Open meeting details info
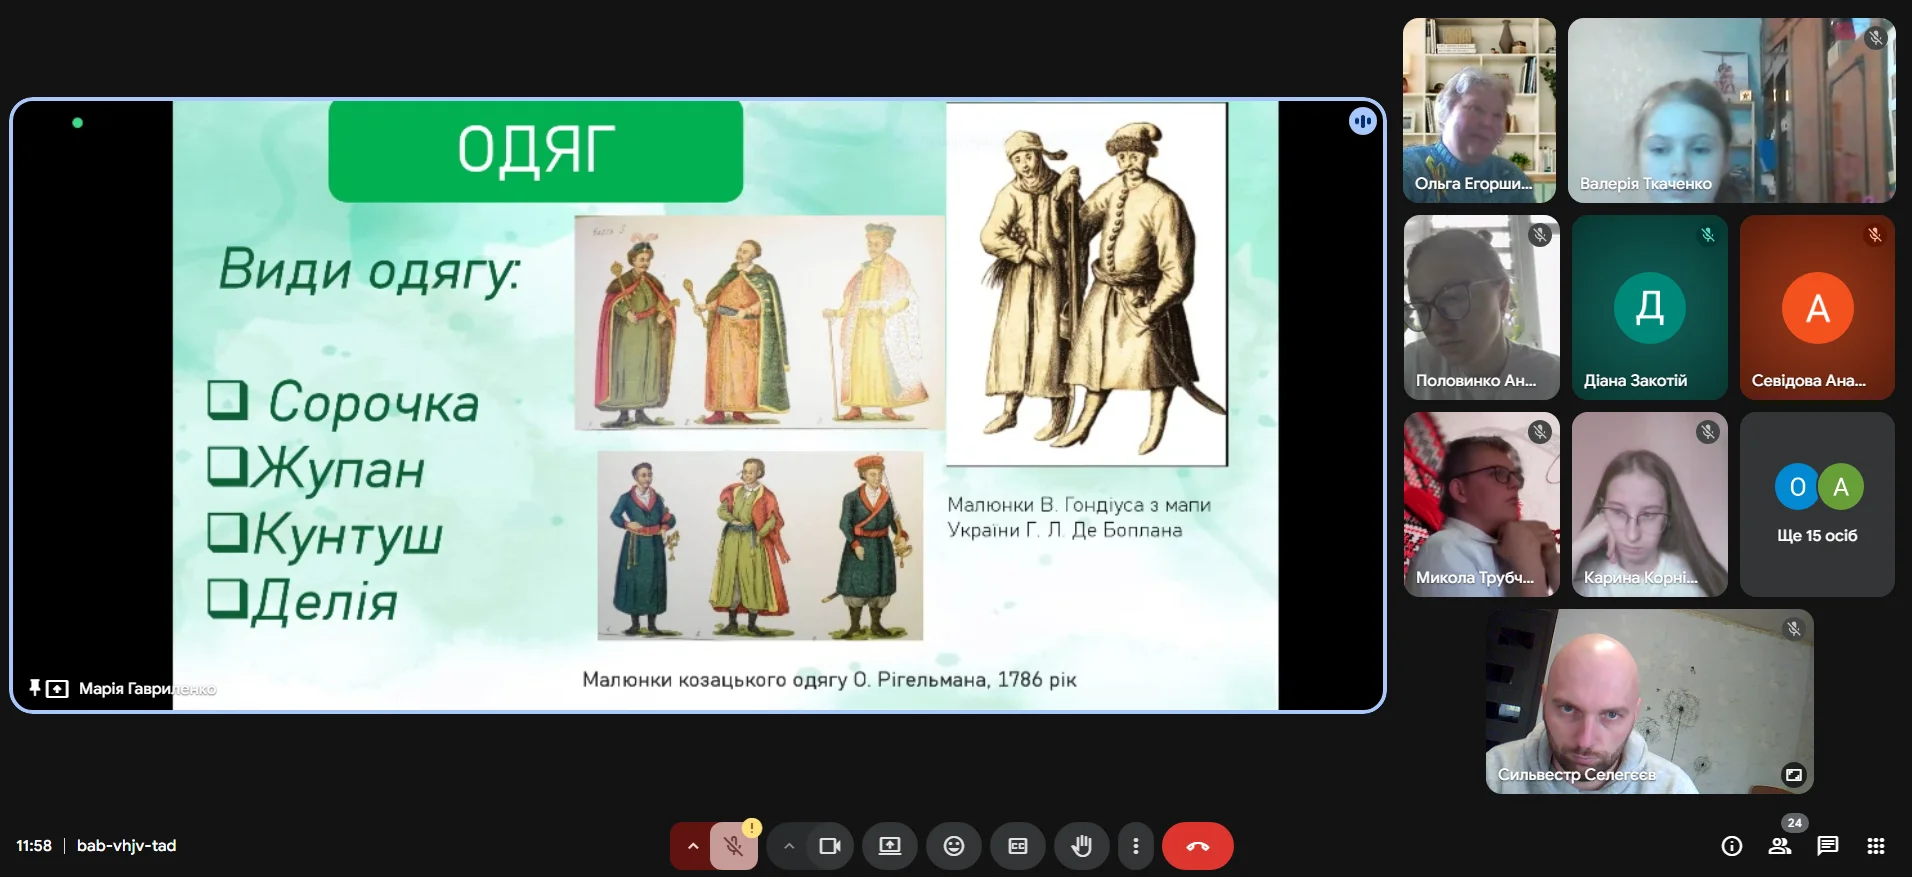 (1731, 846)
